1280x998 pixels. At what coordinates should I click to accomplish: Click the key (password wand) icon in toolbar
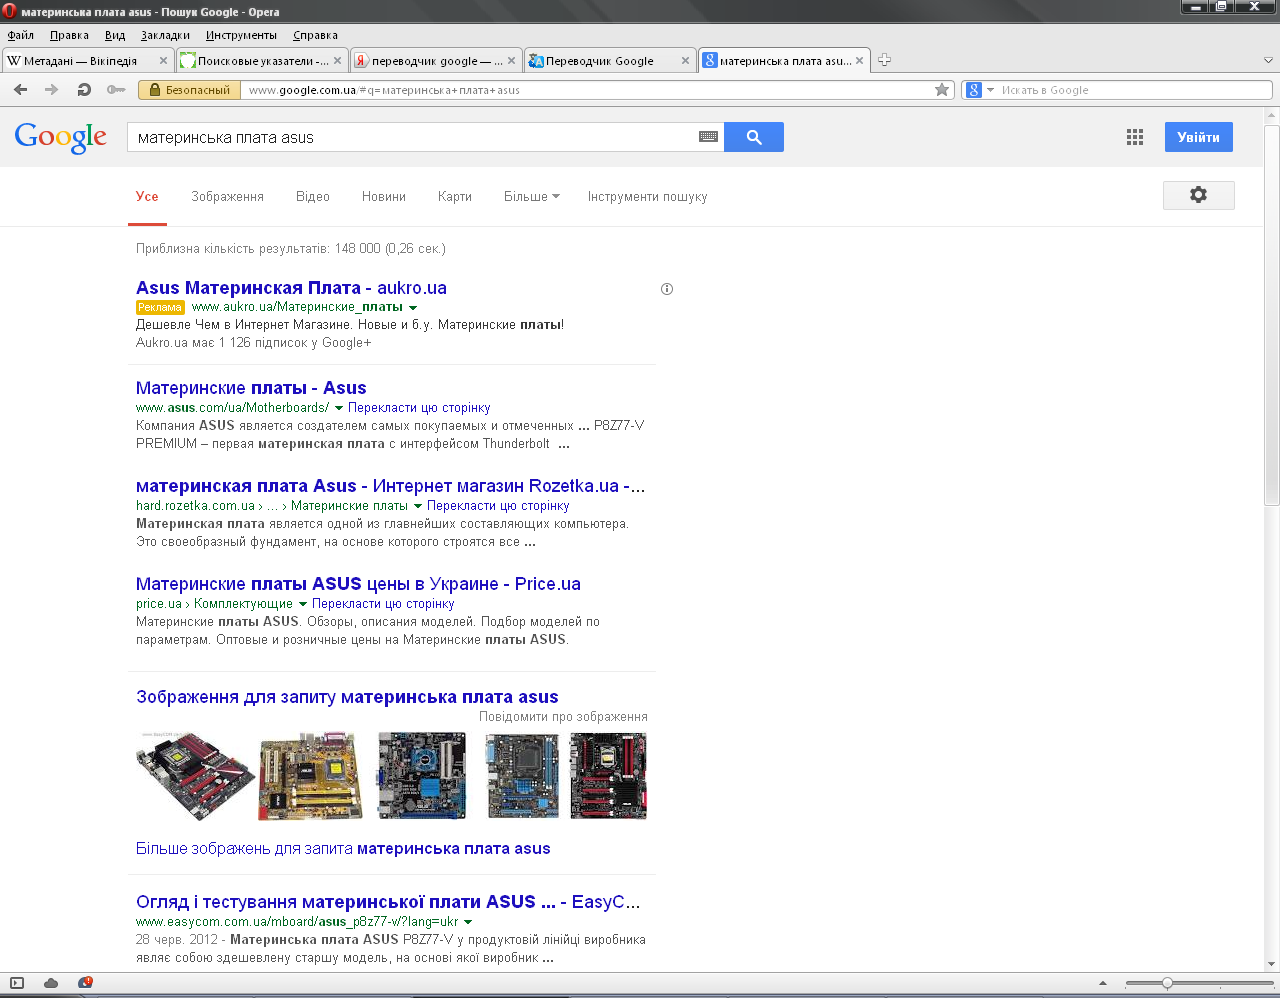[116, 90]
